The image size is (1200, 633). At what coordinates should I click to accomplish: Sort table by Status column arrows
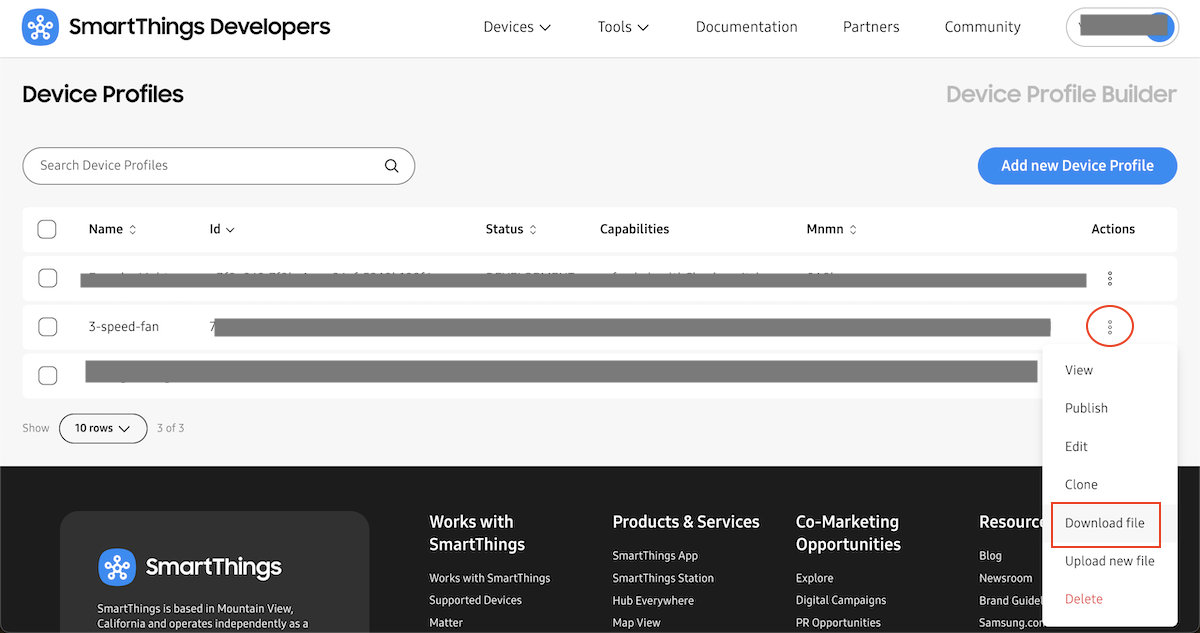(x=533, y=229)
